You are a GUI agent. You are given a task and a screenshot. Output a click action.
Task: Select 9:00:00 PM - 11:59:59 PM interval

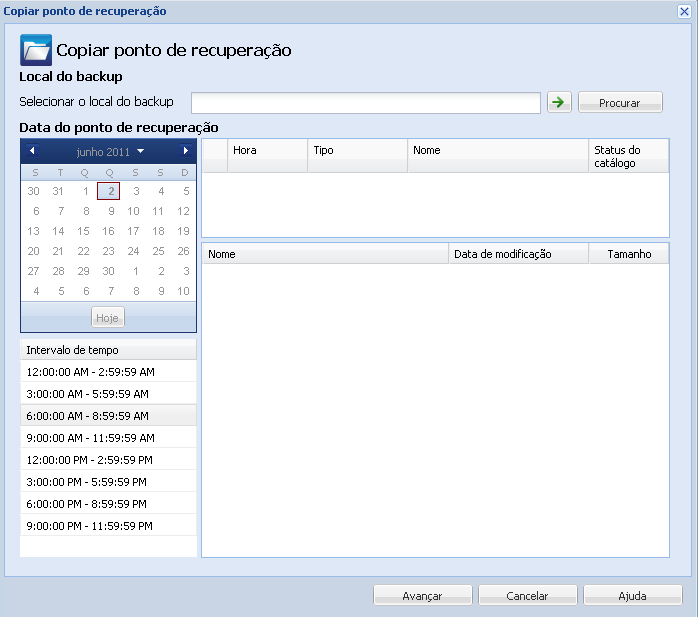(108, 526)
